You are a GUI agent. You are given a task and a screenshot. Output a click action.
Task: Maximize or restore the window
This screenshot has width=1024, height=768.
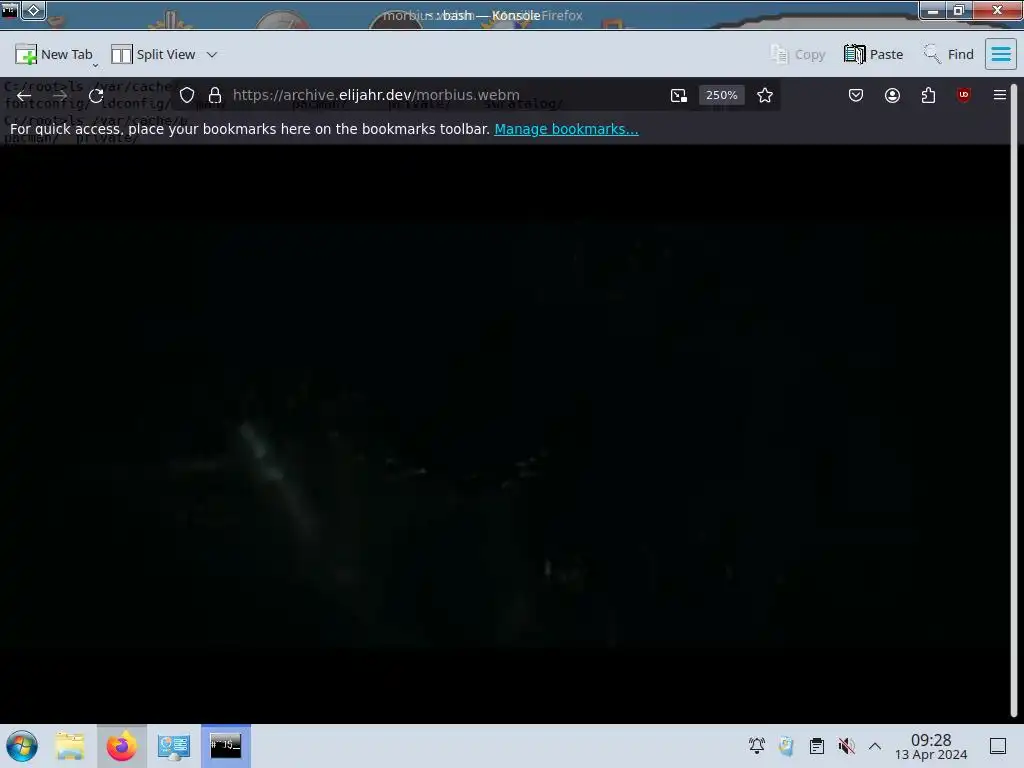(959, 10)
